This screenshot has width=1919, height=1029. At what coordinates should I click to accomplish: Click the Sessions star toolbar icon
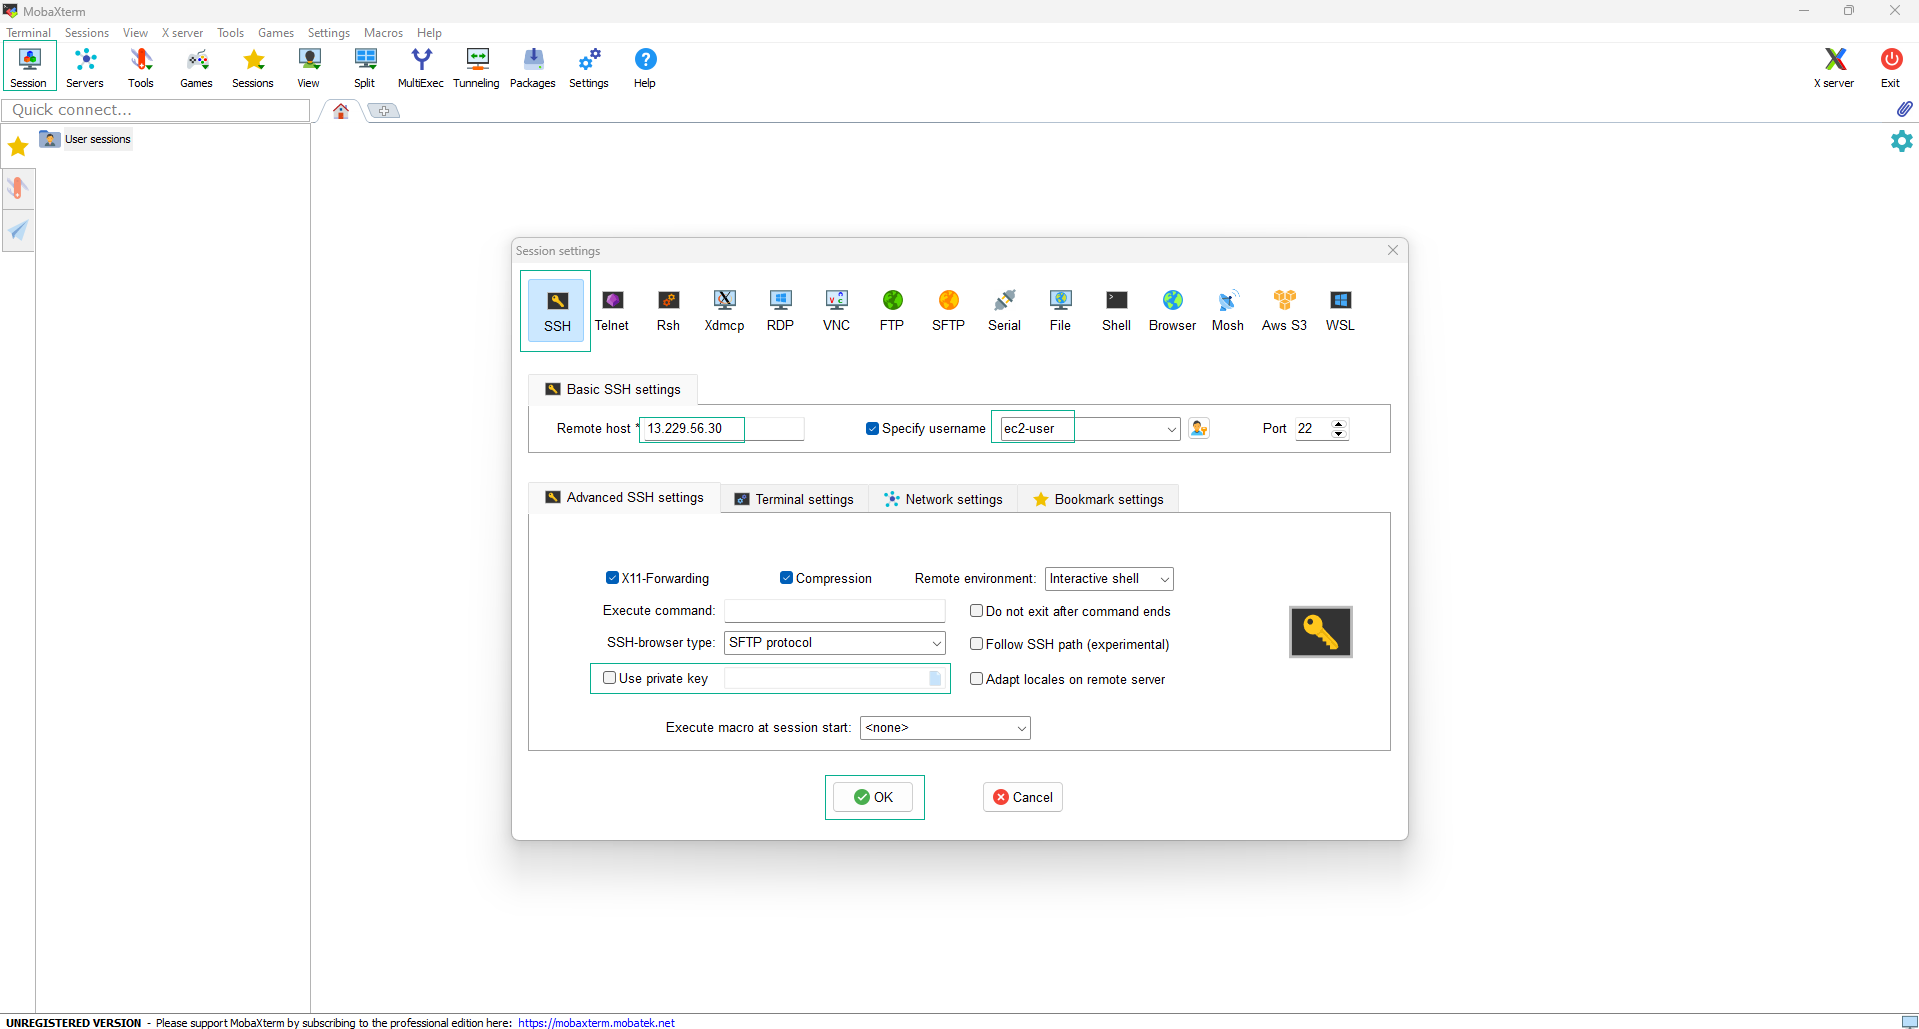(253, 67)
